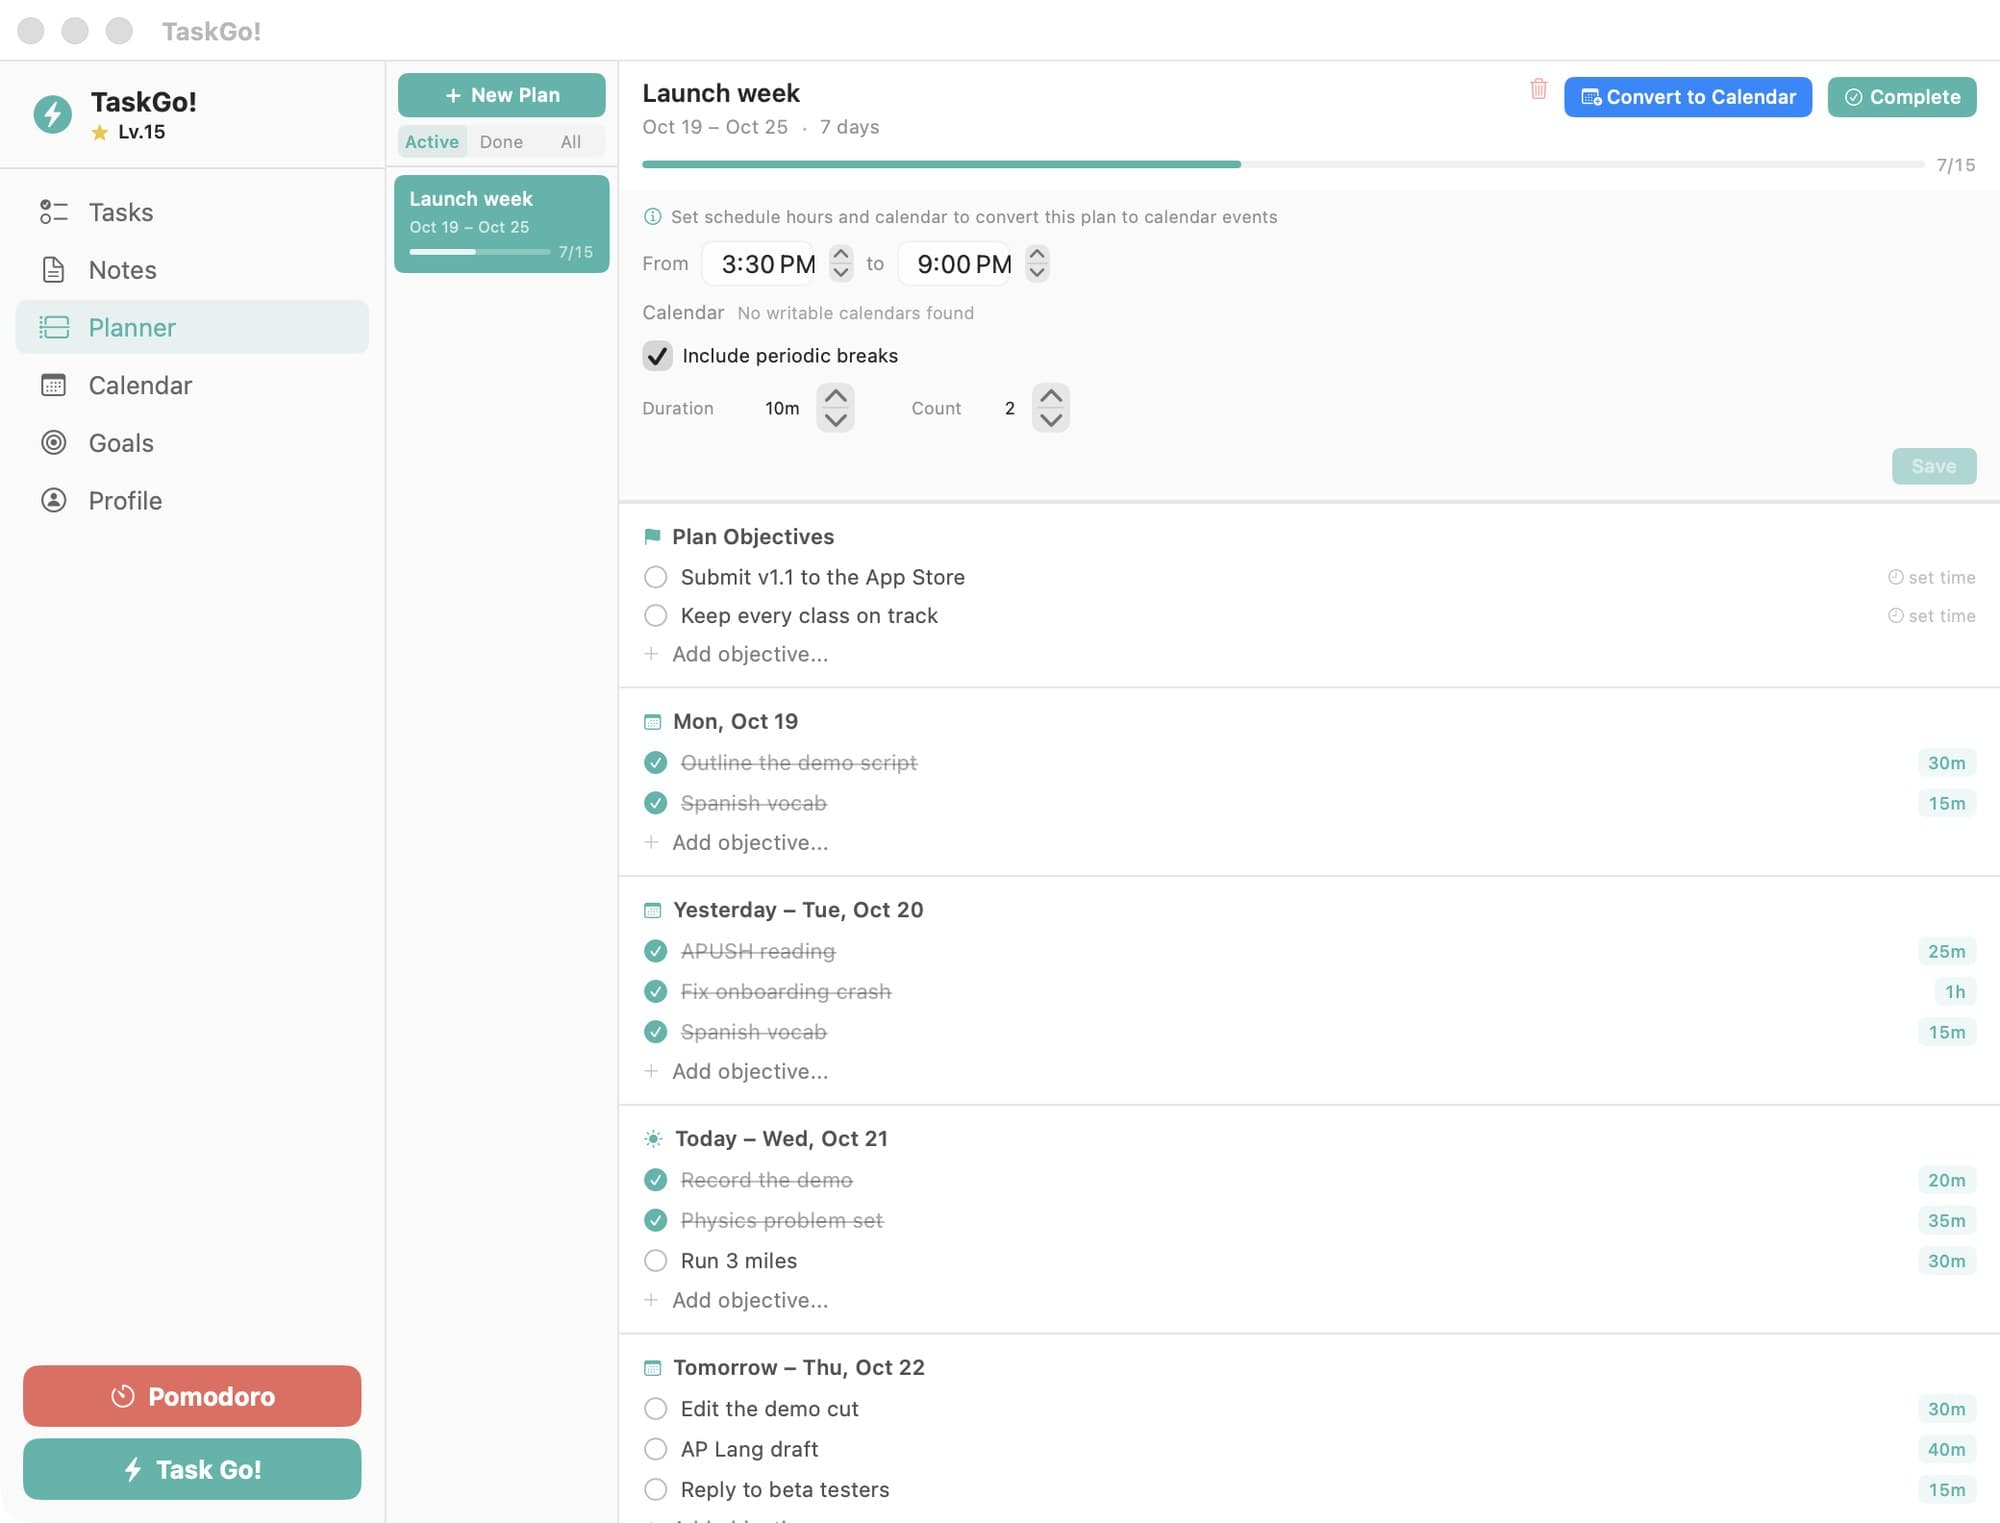Screen dimensions: 2000x1523
Task: Click the star icon next to Lv.15
Action: point(100,132)
